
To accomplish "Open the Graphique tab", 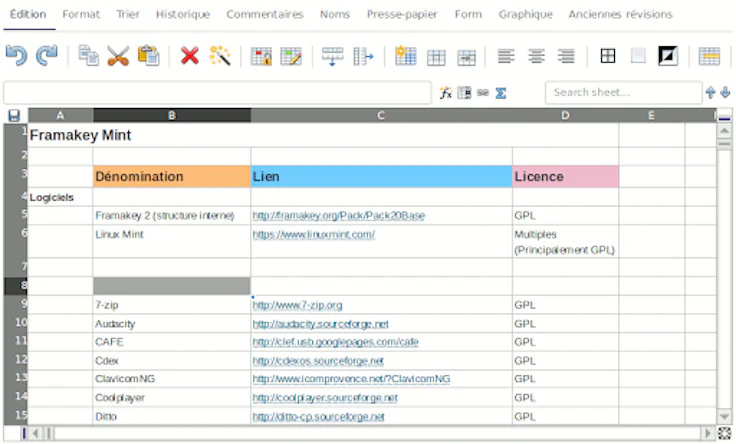I will tap(526, 15).
